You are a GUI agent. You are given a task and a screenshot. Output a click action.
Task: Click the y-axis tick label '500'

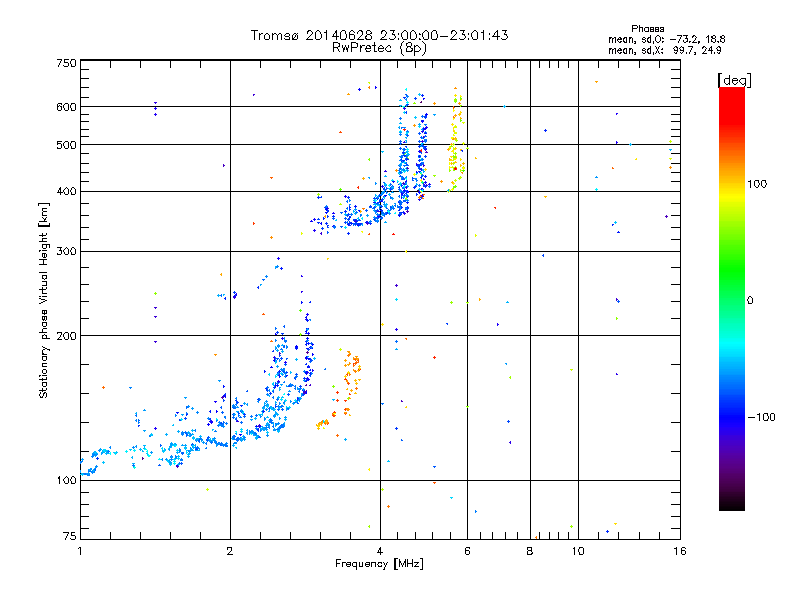(66, 145)
